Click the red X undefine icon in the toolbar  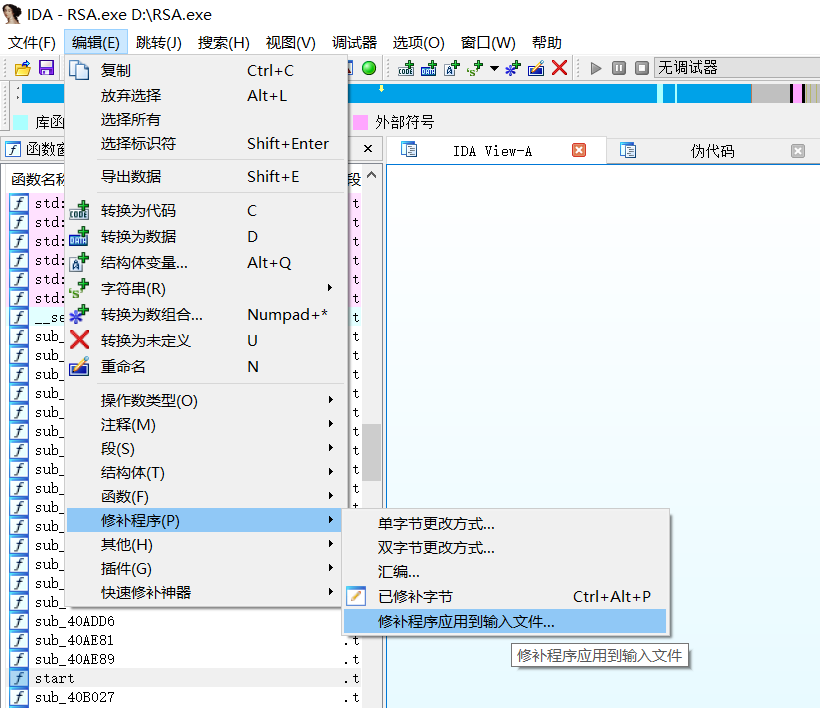[x=560, y=68]
